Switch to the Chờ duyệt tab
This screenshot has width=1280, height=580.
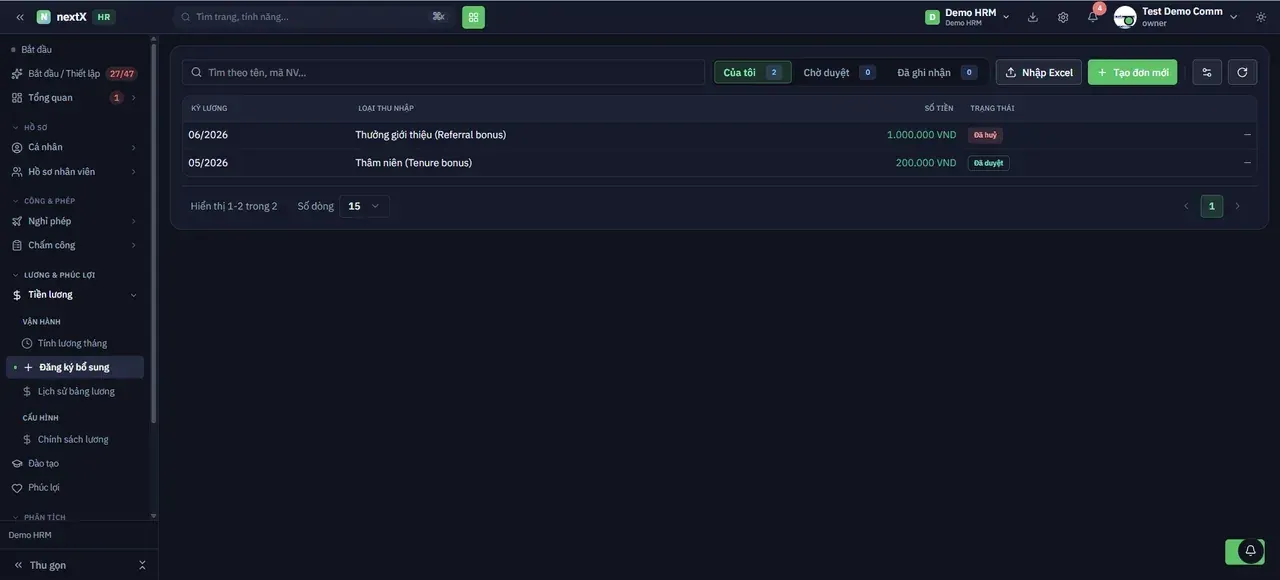pos(839,72)
